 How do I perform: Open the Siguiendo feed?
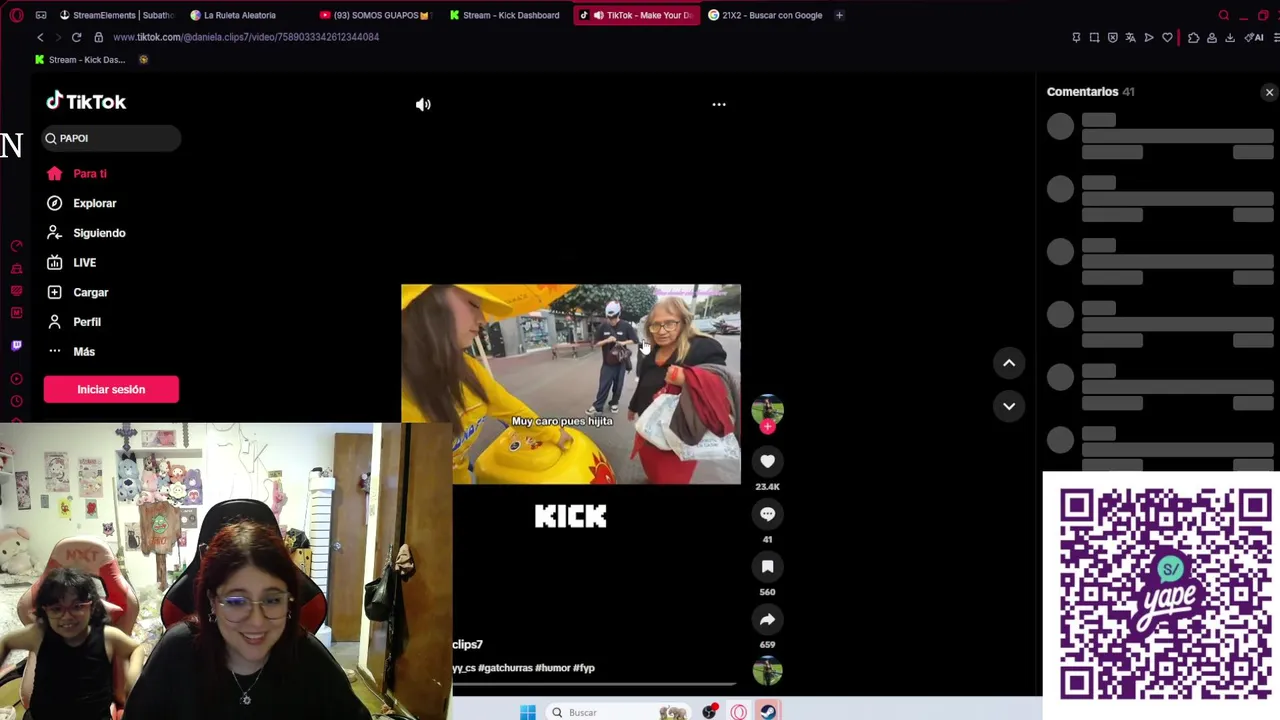tap(86, 233)
